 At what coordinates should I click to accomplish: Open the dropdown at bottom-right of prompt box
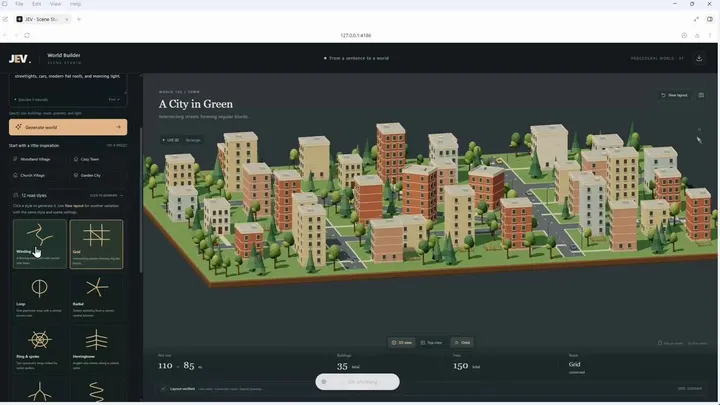(114, 100)
